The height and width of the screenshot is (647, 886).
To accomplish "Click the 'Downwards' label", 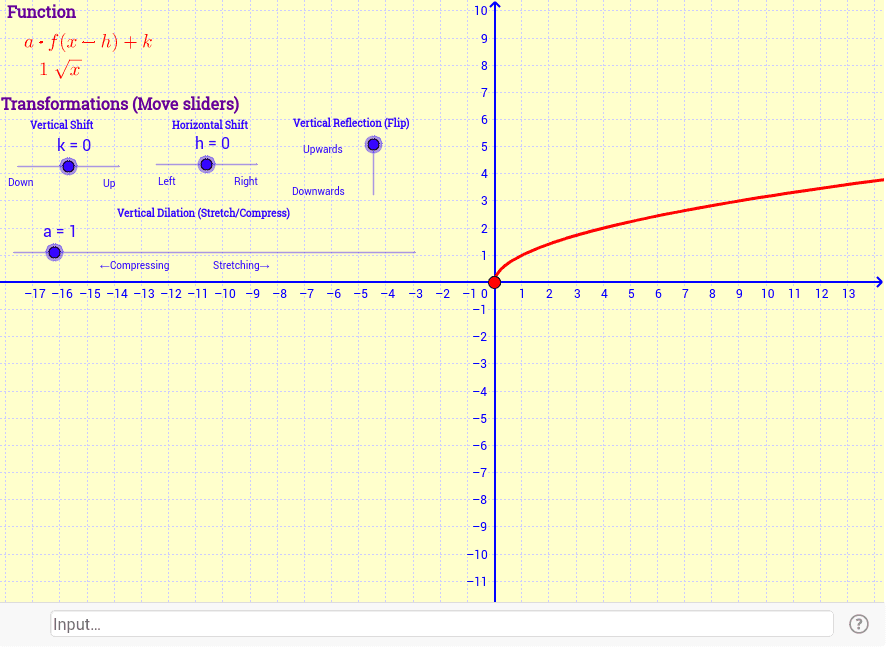I will 318,191.
